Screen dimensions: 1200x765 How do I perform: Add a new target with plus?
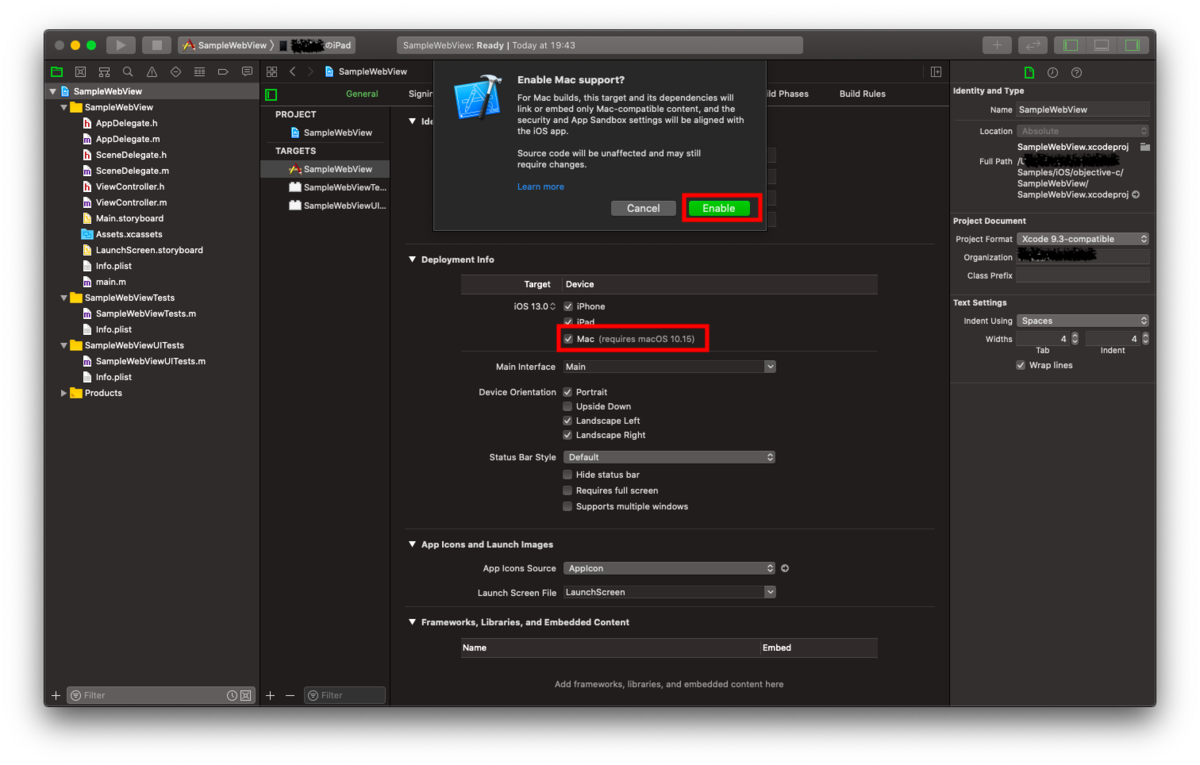coord(270,695)
